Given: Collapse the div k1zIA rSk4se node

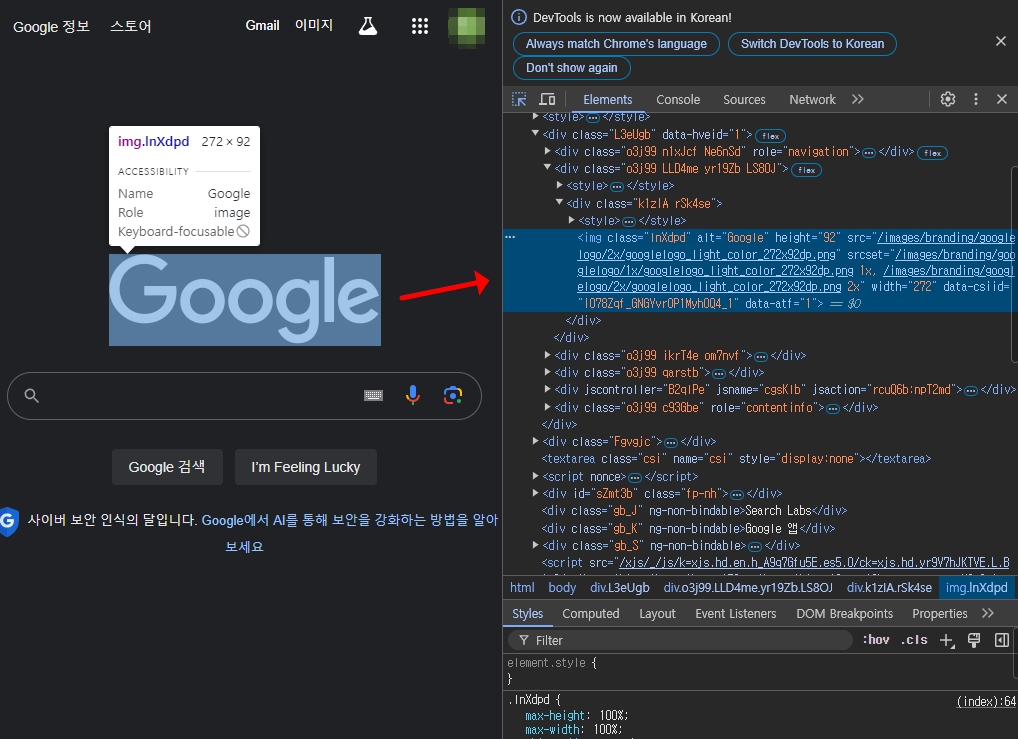Looking at the screenshot, I should (x=559, y=203).
